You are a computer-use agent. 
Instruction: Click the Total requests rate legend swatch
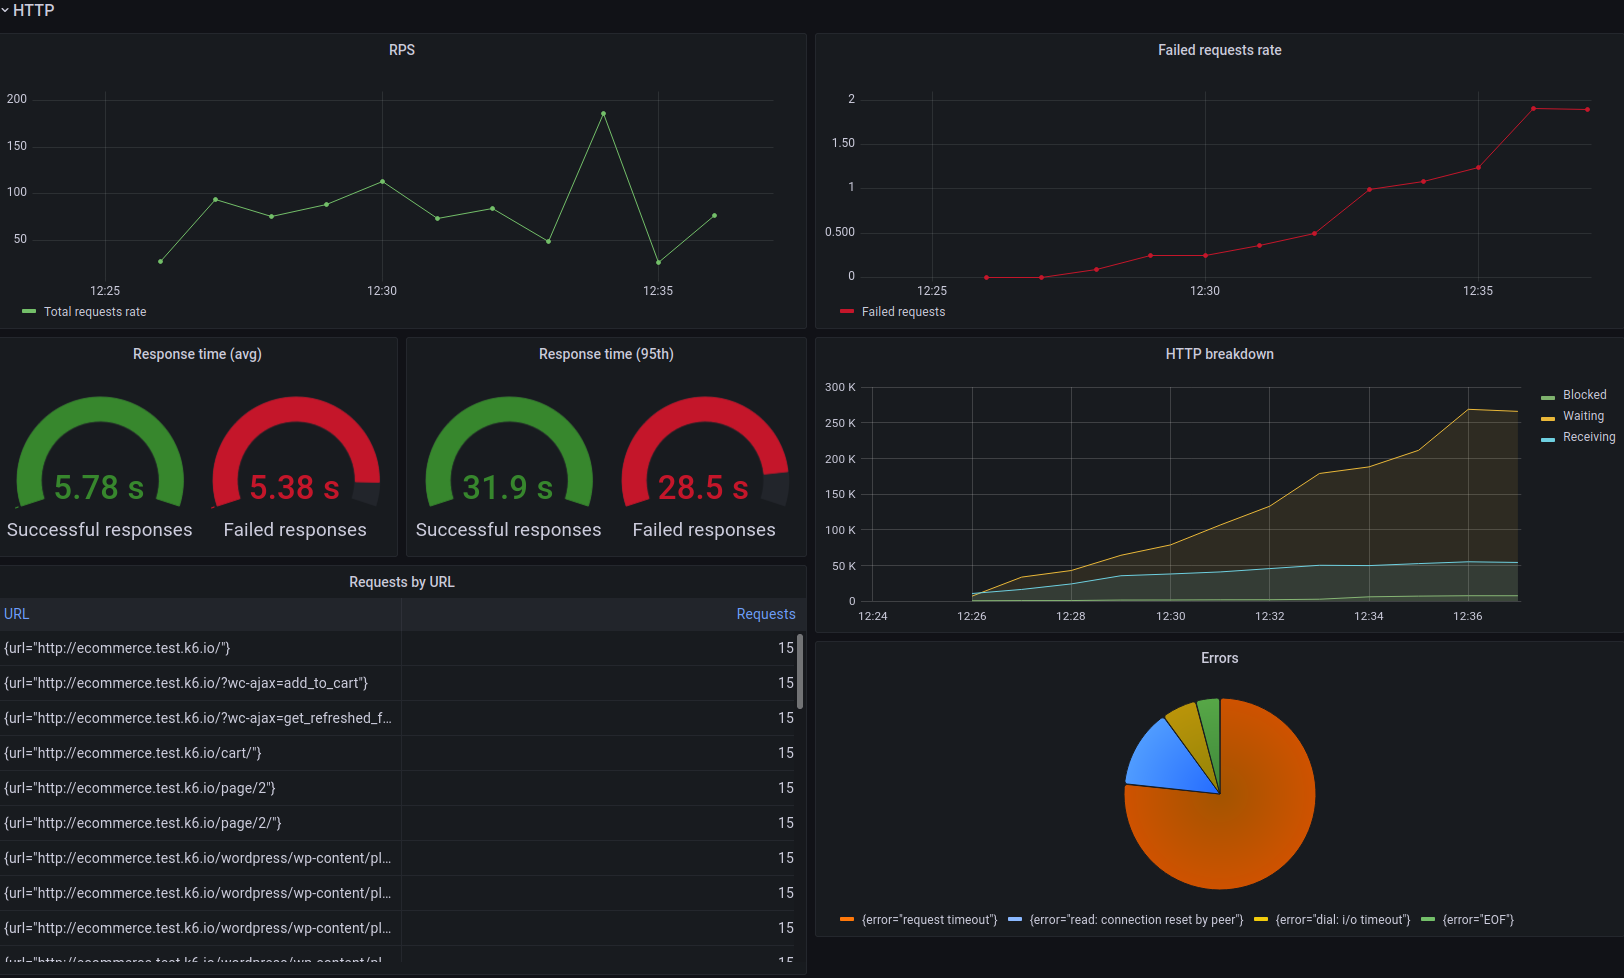(29, 312)
